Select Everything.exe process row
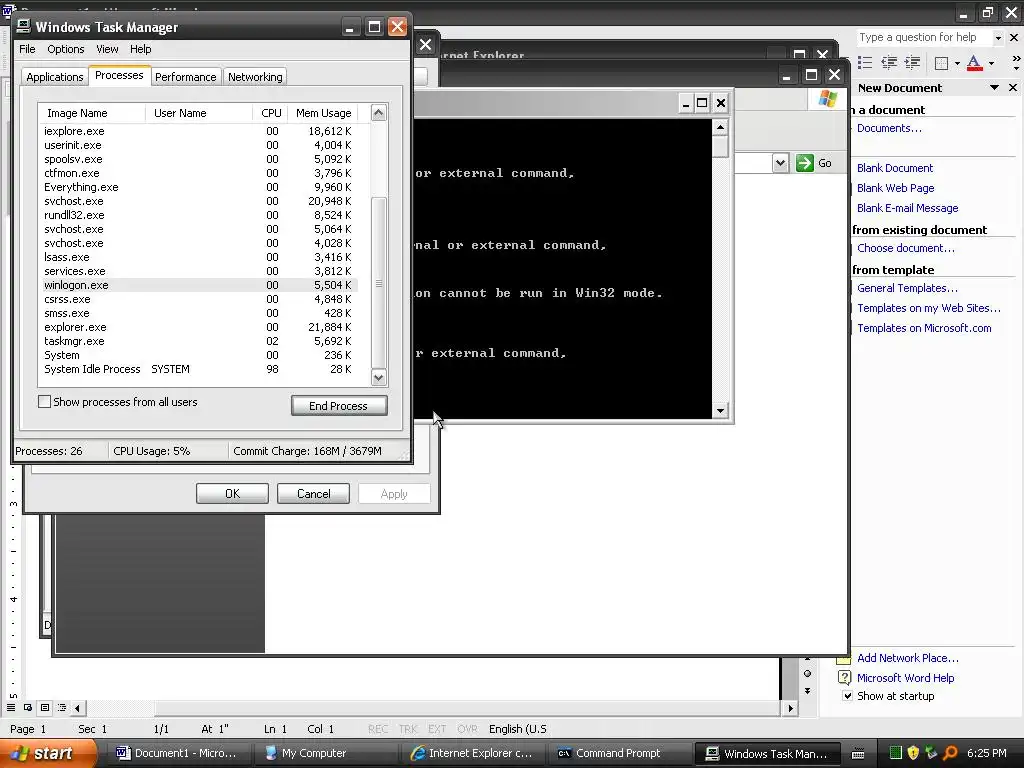The height and width of the screenshot is (768, 1024). click(x=200, y=187)
